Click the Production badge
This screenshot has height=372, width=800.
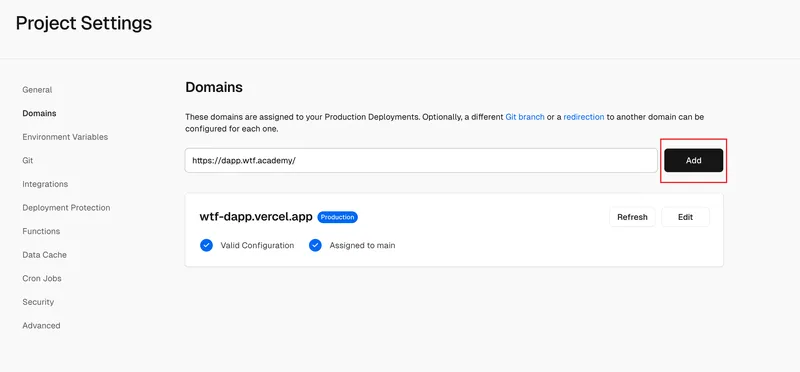[x=337, y=217]
